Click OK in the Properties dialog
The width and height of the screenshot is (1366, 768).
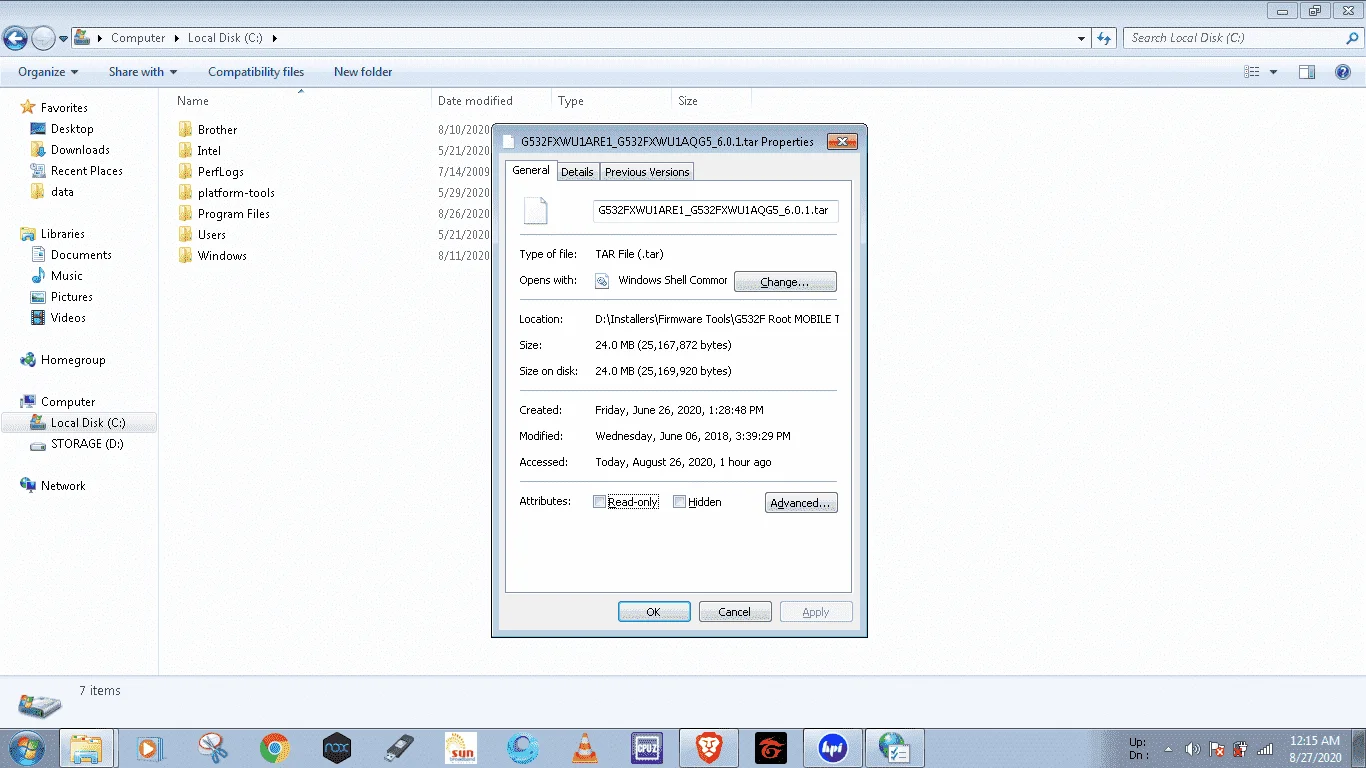click(654, 612)
